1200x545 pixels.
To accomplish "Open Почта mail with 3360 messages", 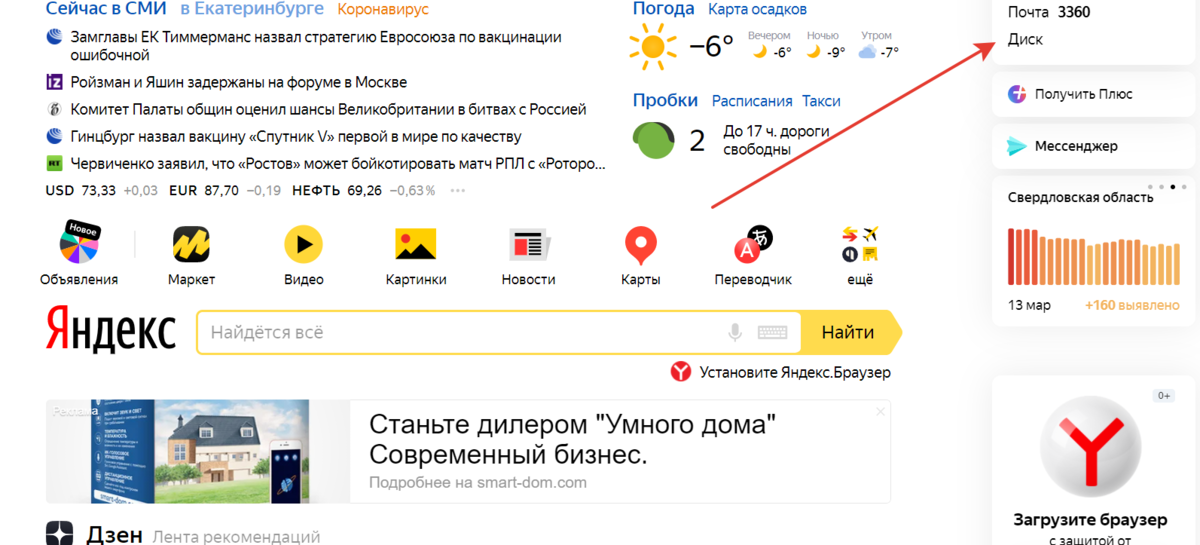I will coord(1049,12).
